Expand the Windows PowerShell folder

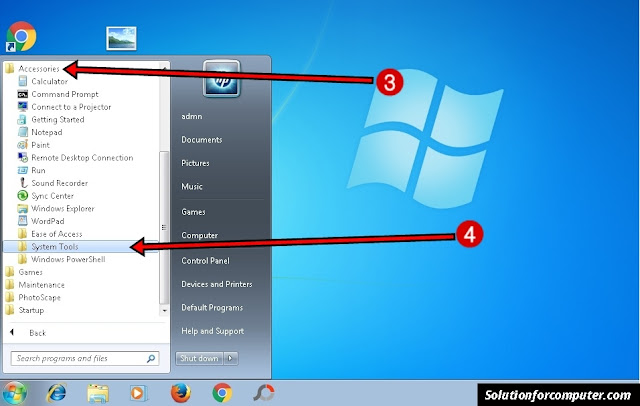tap(61, 259)
